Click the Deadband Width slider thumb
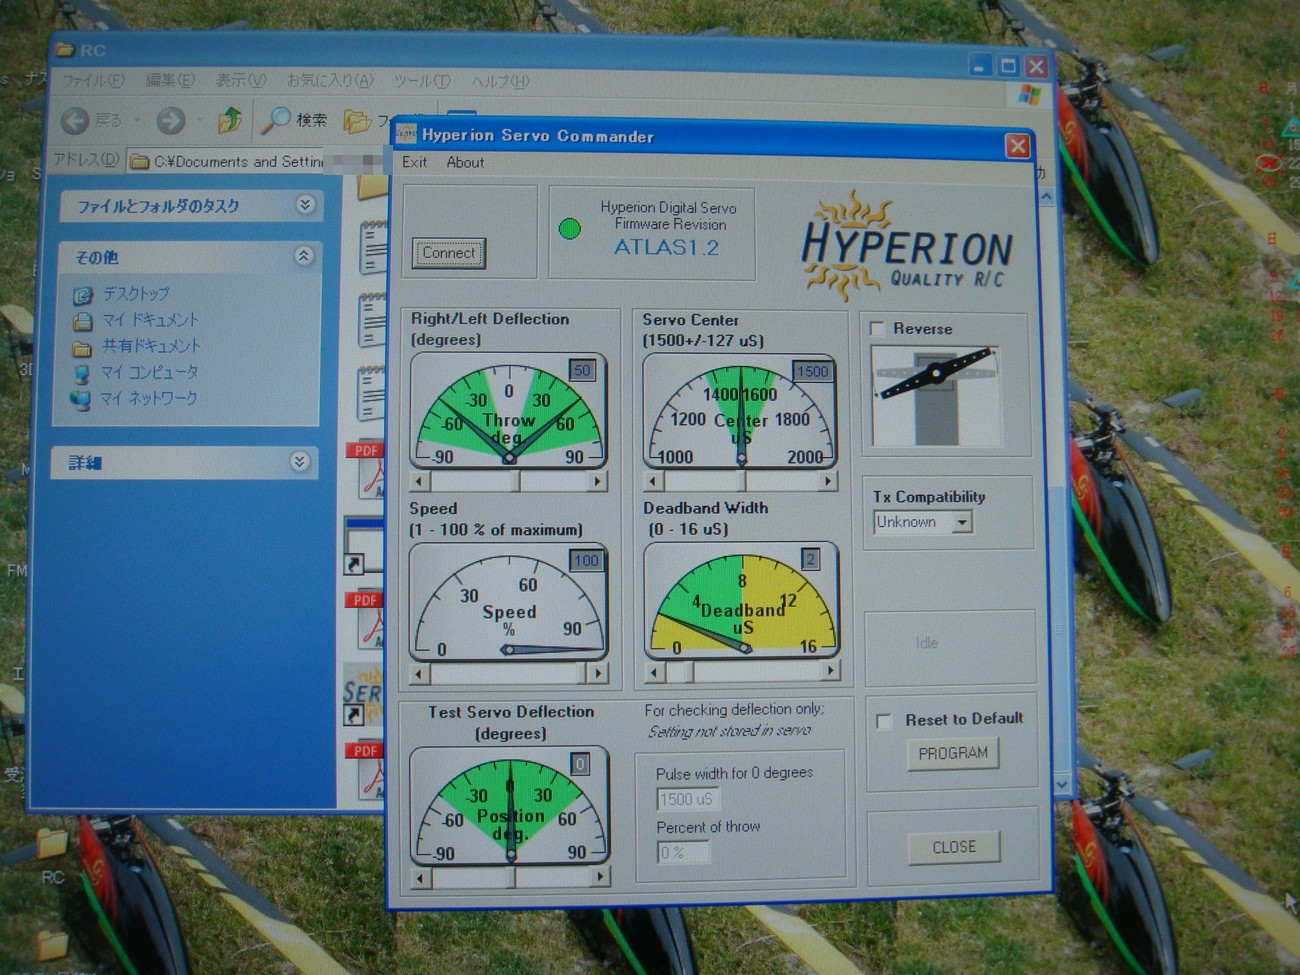 point(690,672)
